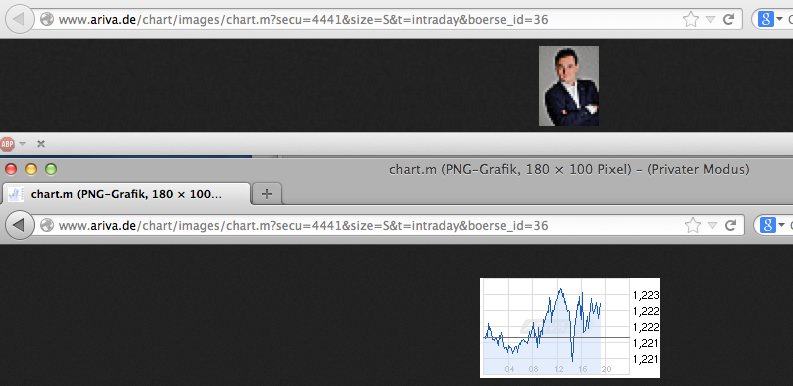Click the Google search engine icon in lower window
Screen dimensions: 793x386
(768, 225)
